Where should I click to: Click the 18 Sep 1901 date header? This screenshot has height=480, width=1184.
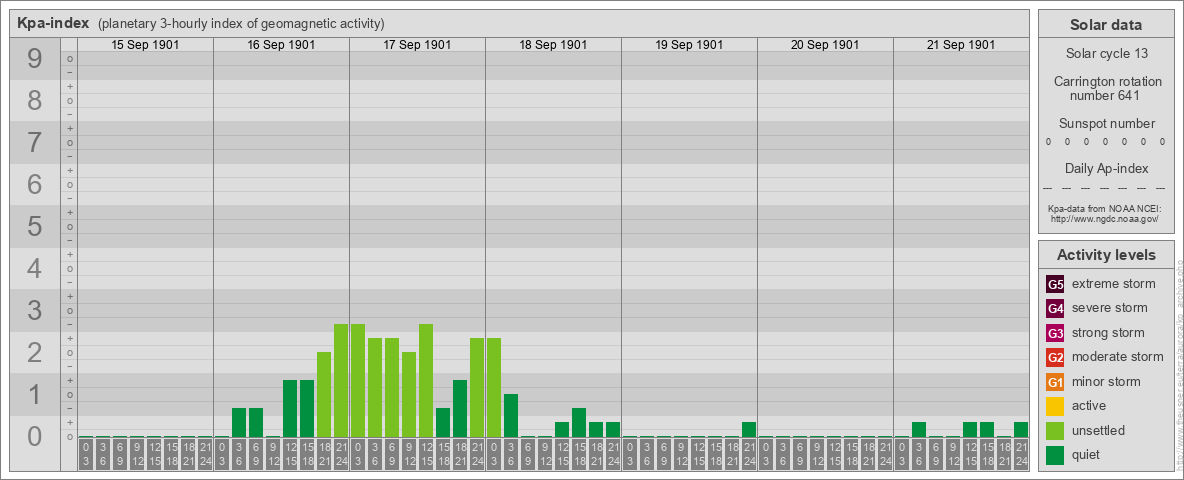coord(553,45)
